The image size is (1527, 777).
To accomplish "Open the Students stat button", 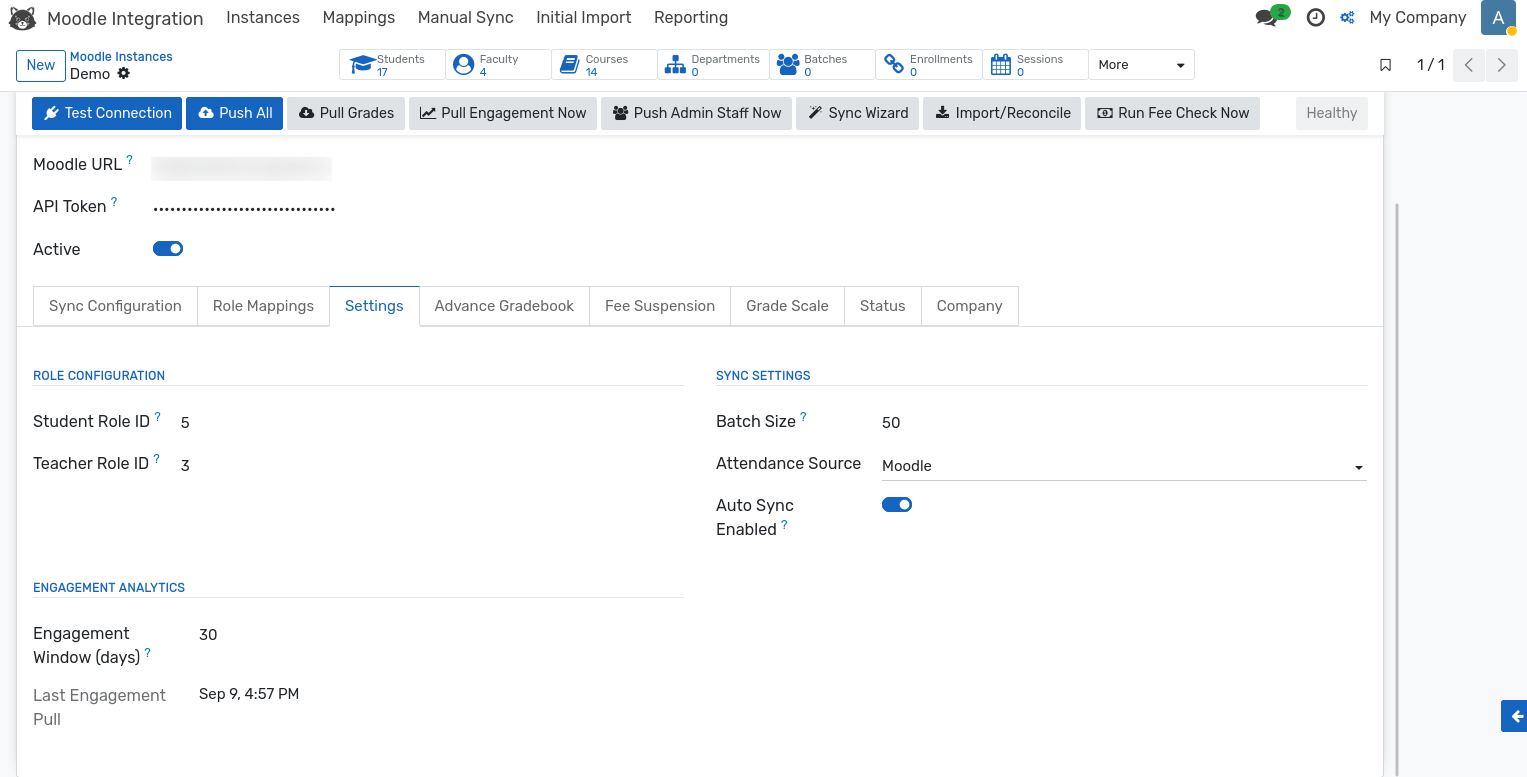I will point(392,65).
